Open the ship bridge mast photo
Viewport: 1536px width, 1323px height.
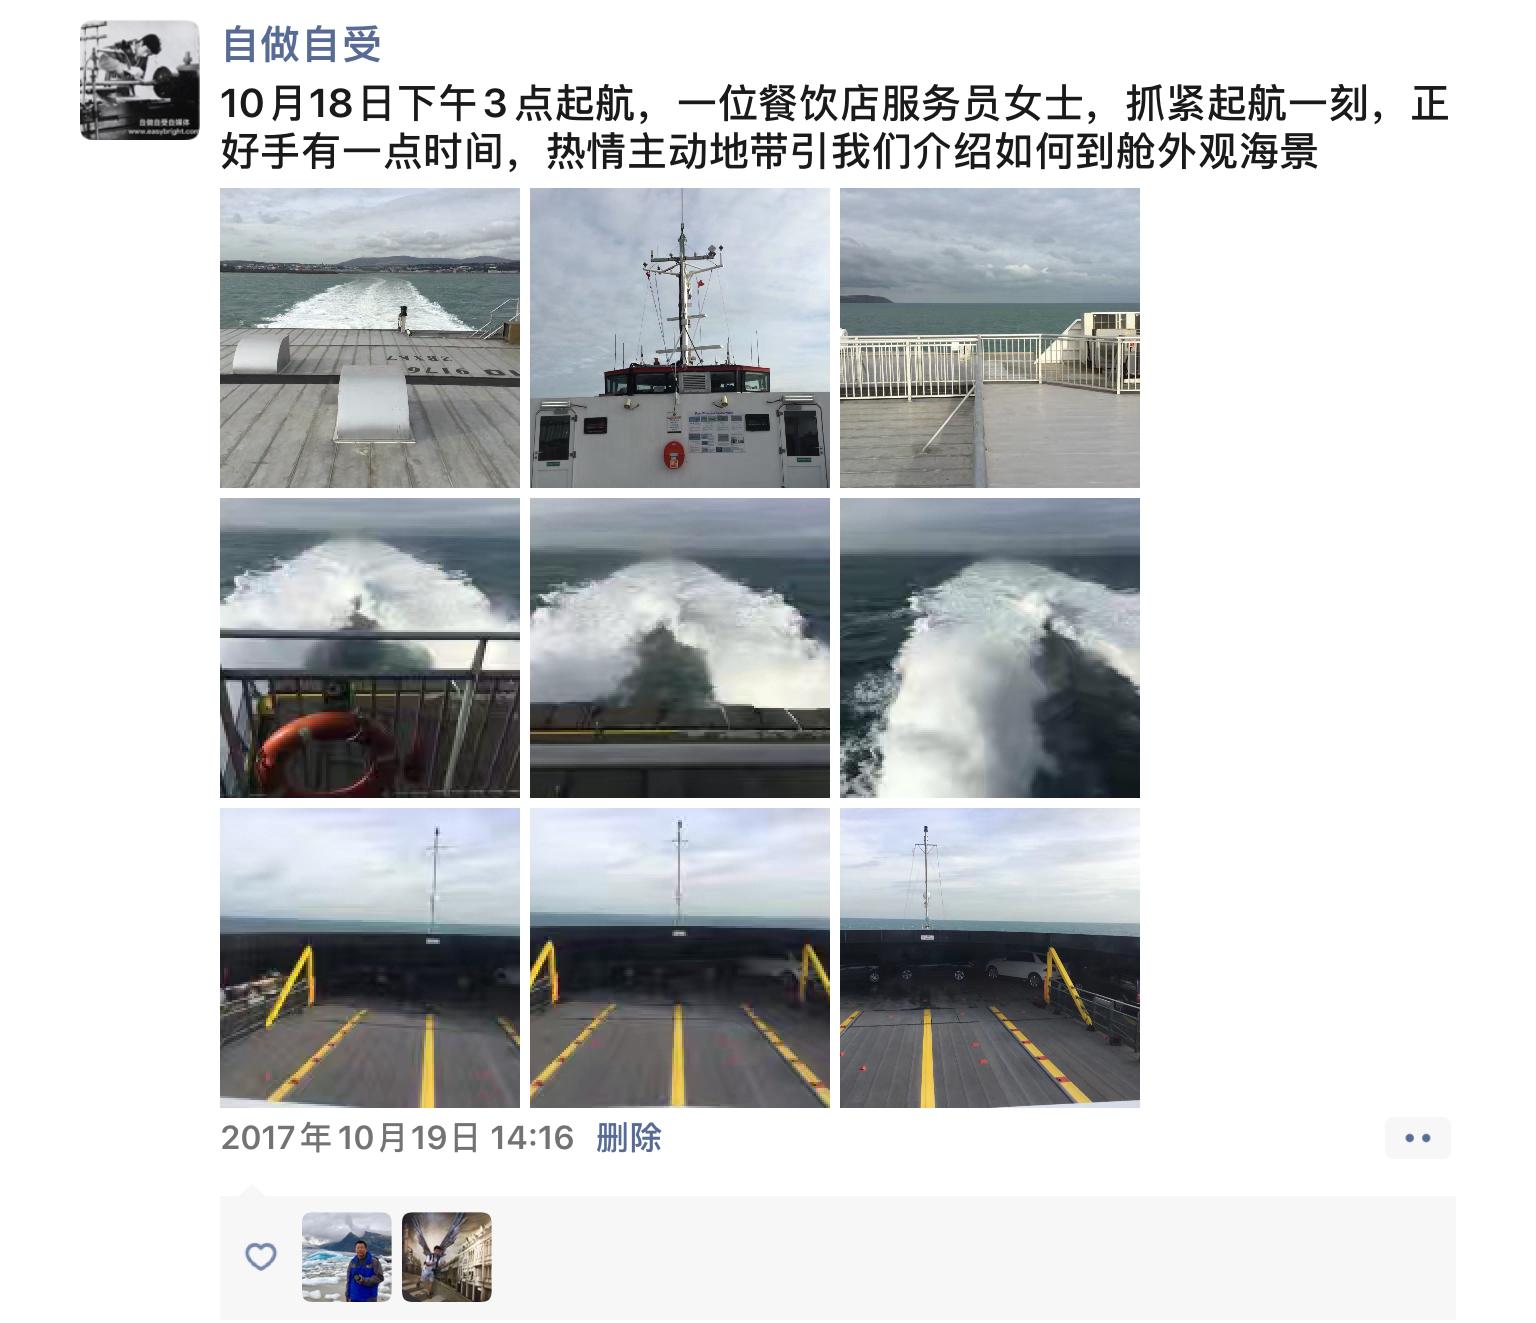click(680, 338)
